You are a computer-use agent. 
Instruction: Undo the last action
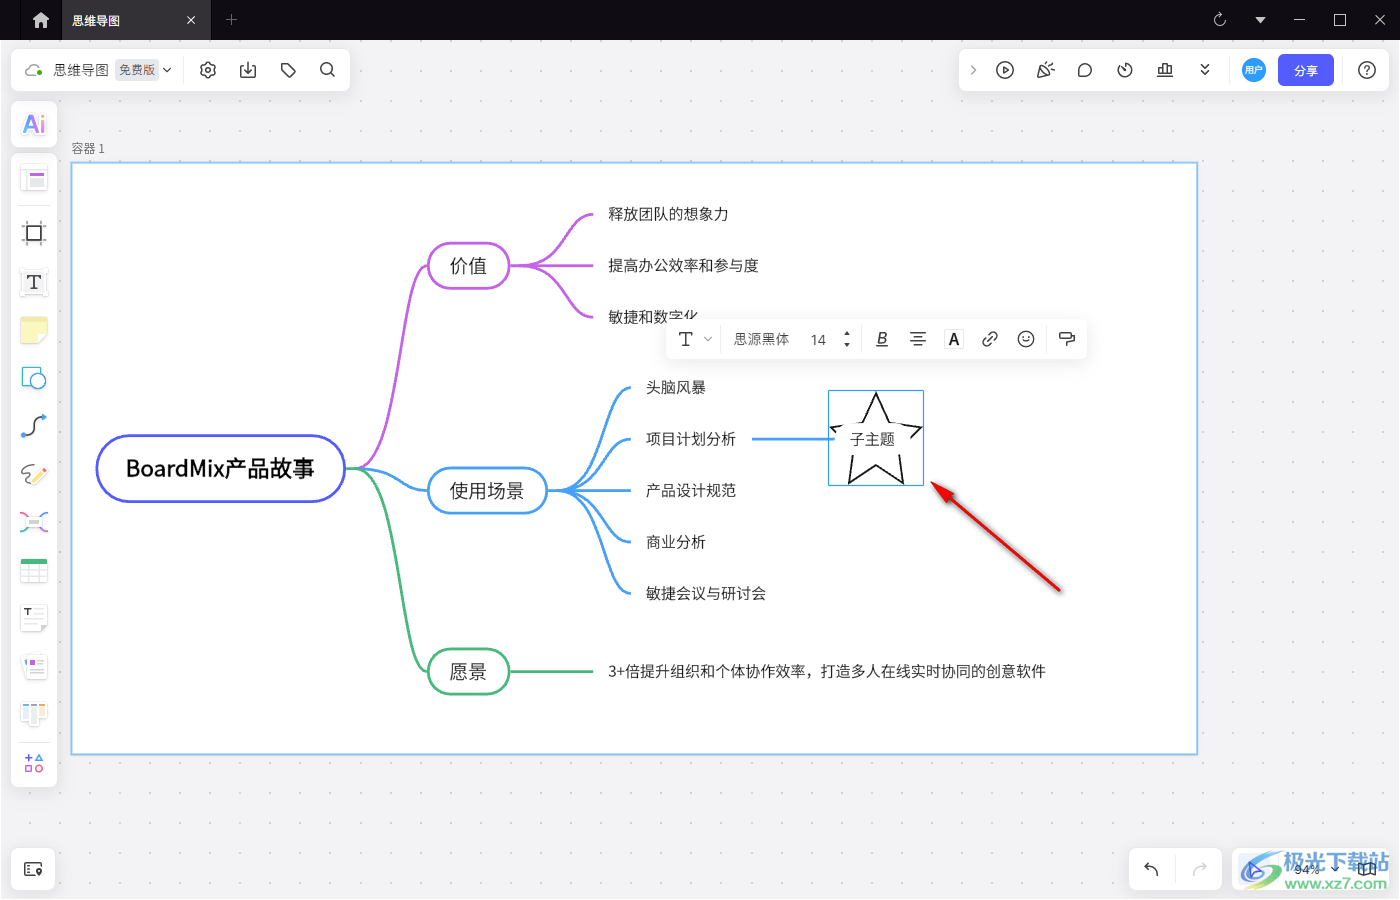[1151, 869]
